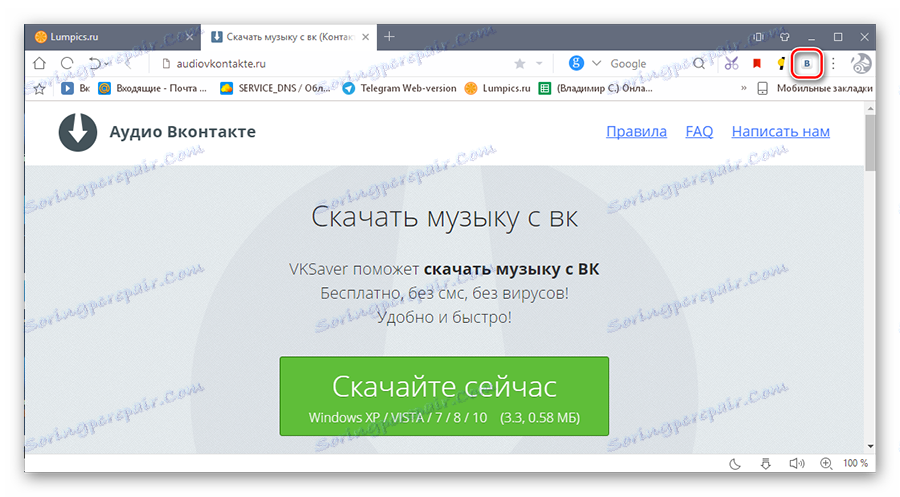Screen dimensions: 900x497
Task: Close the Скачать музыку с вк tab
Action: [366, 37]
